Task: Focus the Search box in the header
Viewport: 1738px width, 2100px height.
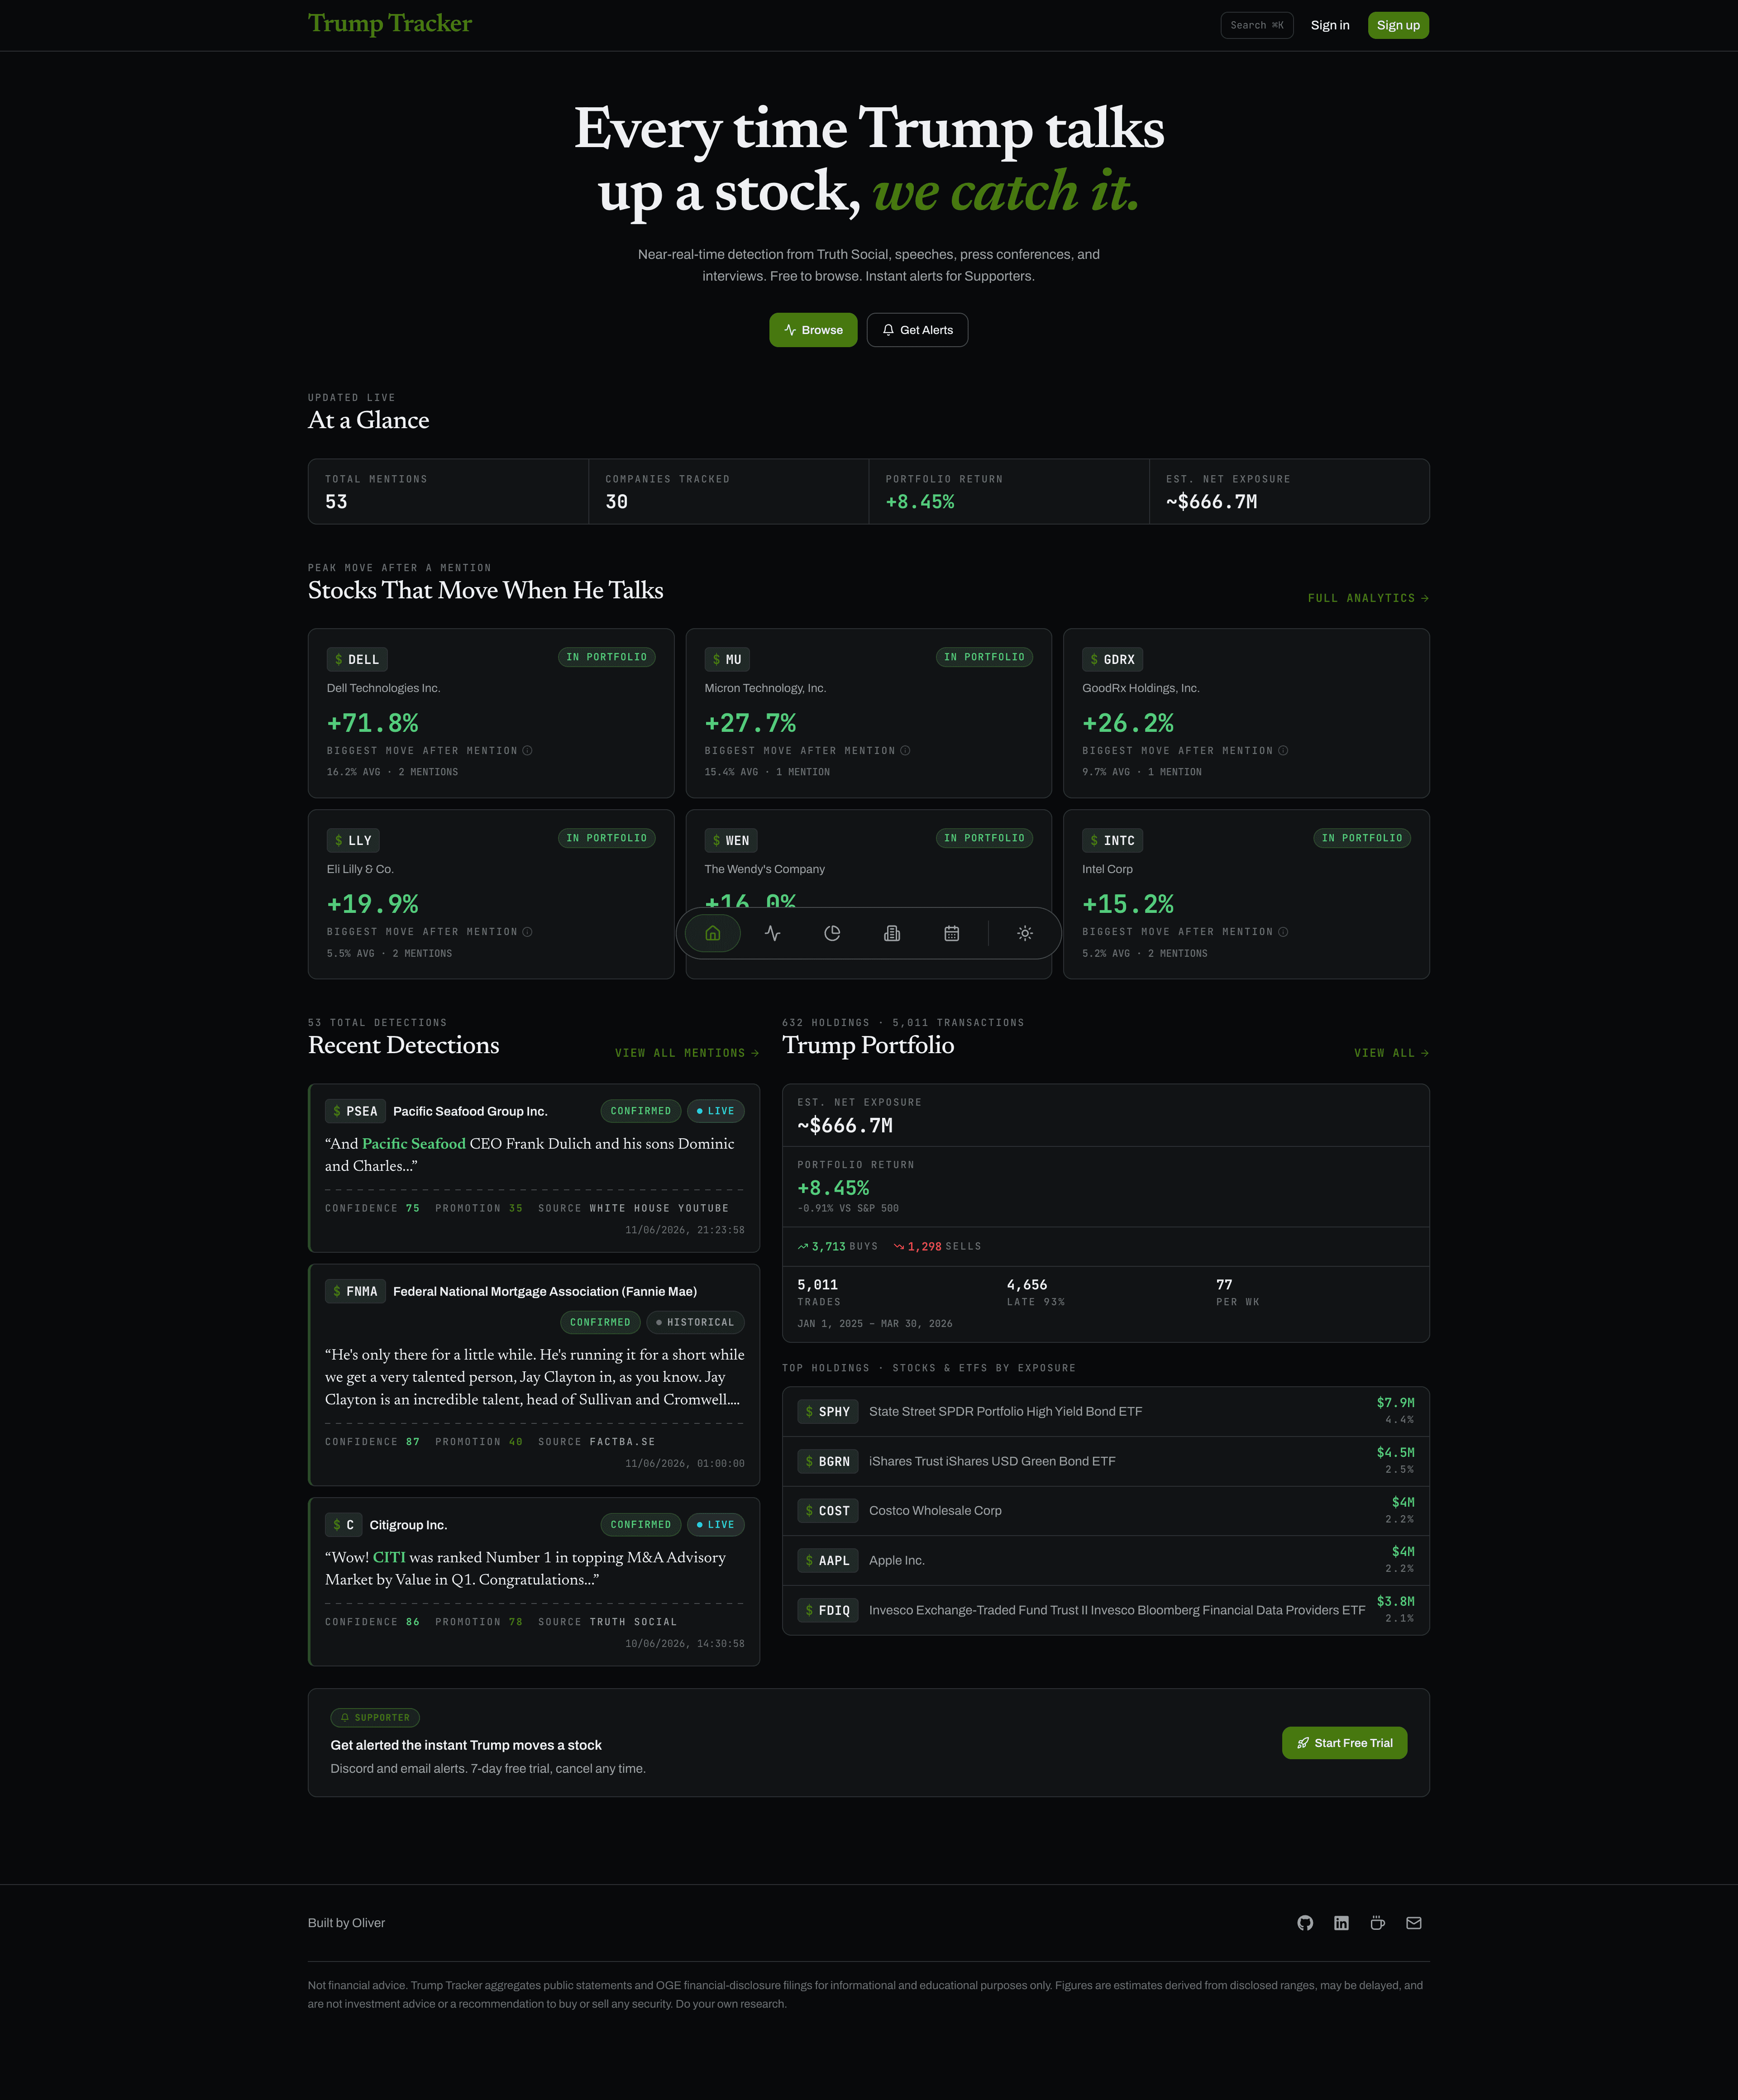Action: [x=1257, y=25]
